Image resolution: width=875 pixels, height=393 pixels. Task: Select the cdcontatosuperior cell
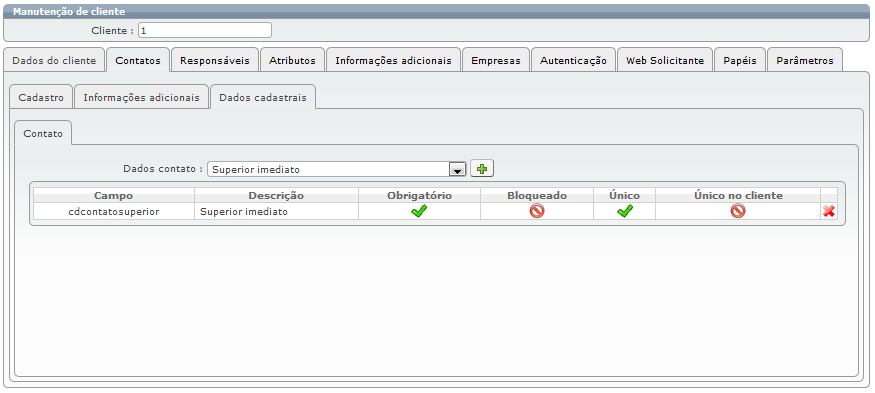pyautogui.click(x=114, y=212)
